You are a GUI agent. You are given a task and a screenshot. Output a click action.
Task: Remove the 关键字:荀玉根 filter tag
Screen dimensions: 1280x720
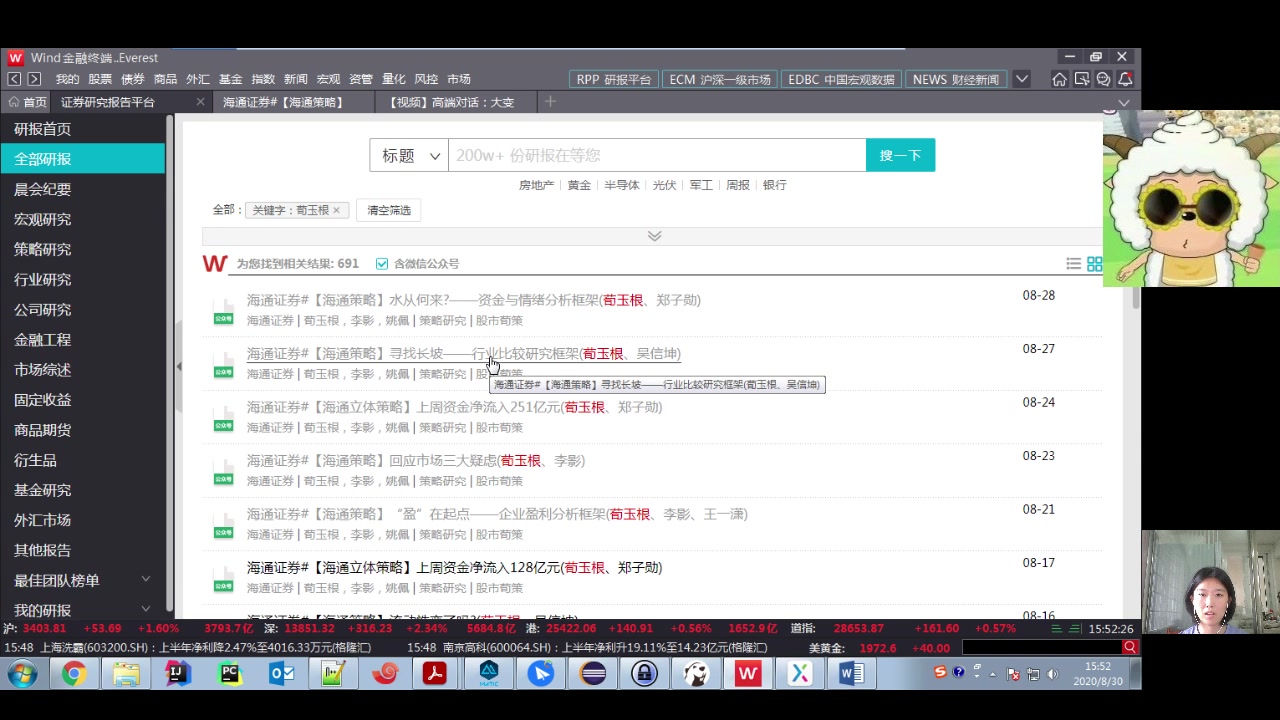(336, 210)
